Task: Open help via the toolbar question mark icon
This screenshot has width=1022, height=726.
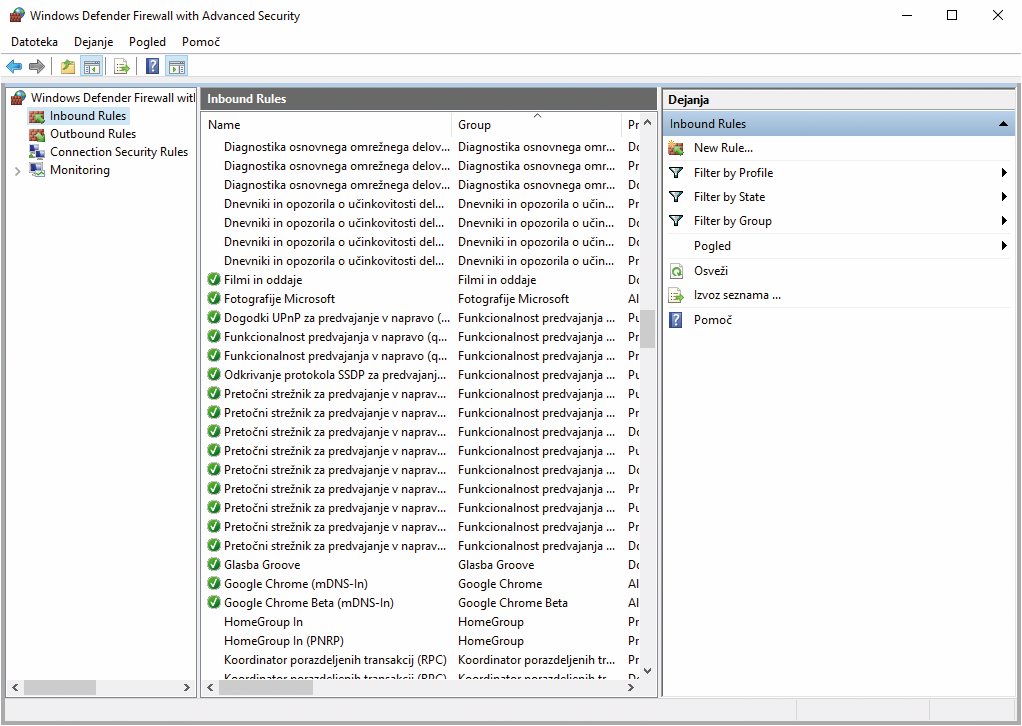Action: coord(153,66)
